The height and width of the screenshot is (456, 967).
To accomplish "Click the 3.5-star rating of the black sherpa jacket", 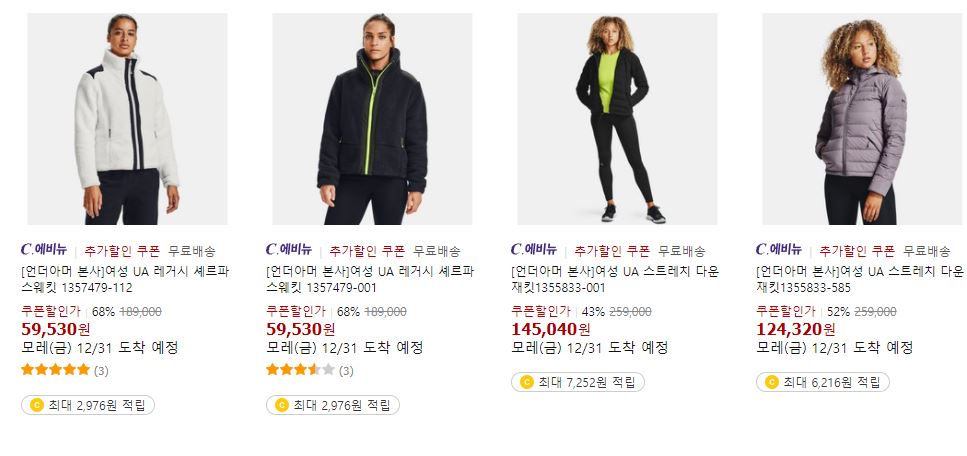I will pos(300,370).
